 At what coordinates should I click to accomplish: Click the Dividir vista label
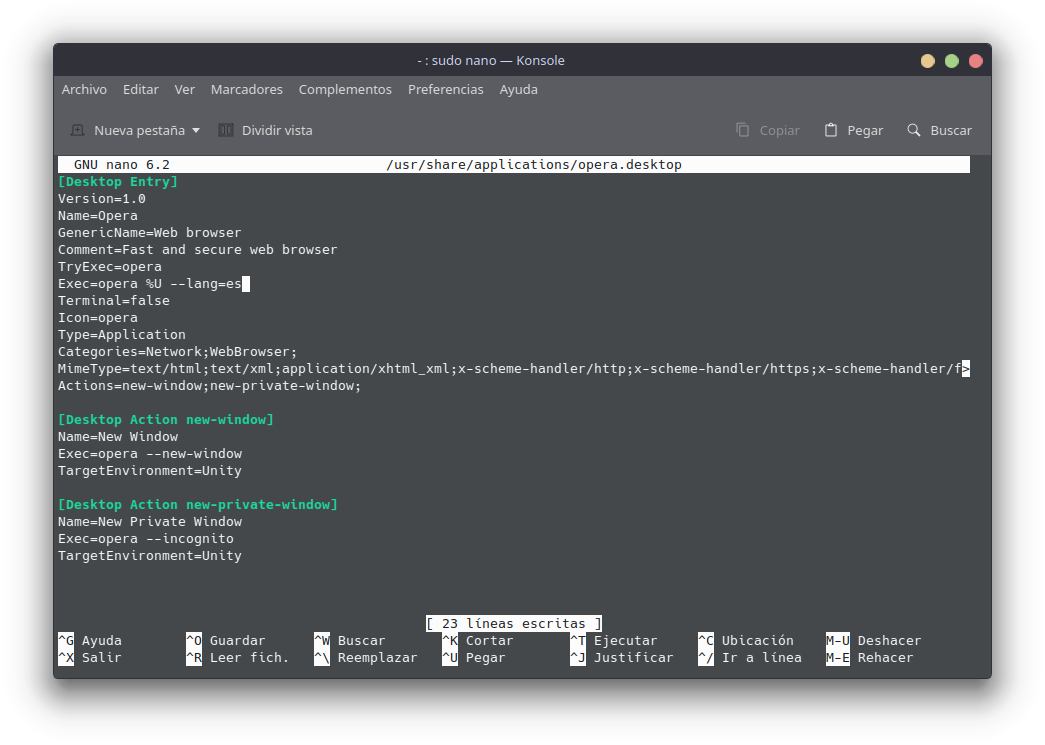(x=277, y=131)
